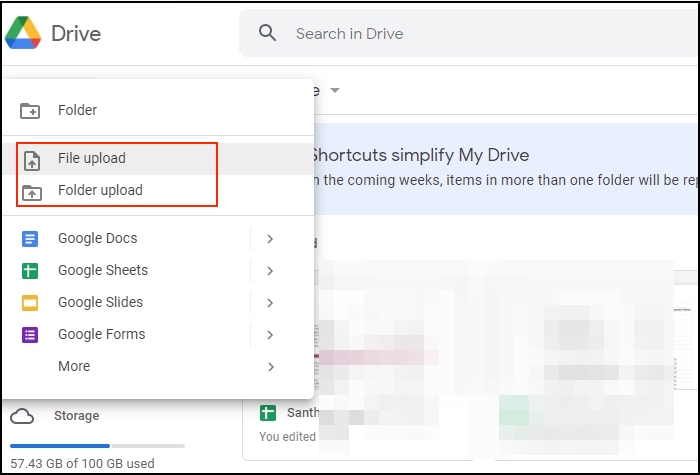Screen dimensions: 700x475
Task: Expand the Google Slides submenu arrow
Action: (270, 303)
